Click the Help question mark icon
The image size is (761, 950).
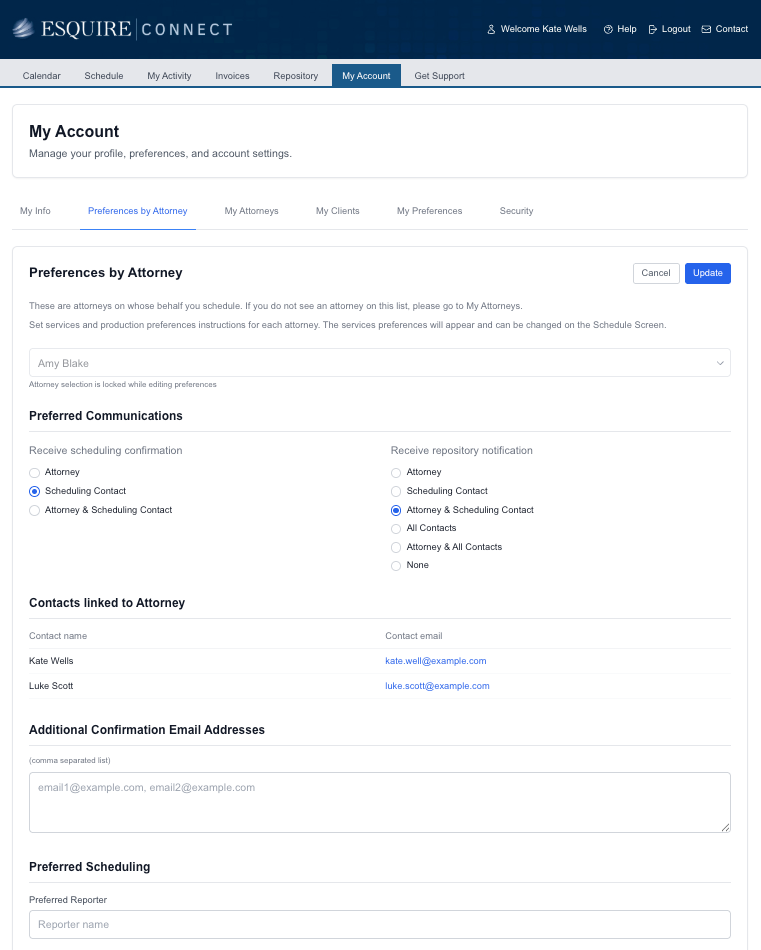608,29
